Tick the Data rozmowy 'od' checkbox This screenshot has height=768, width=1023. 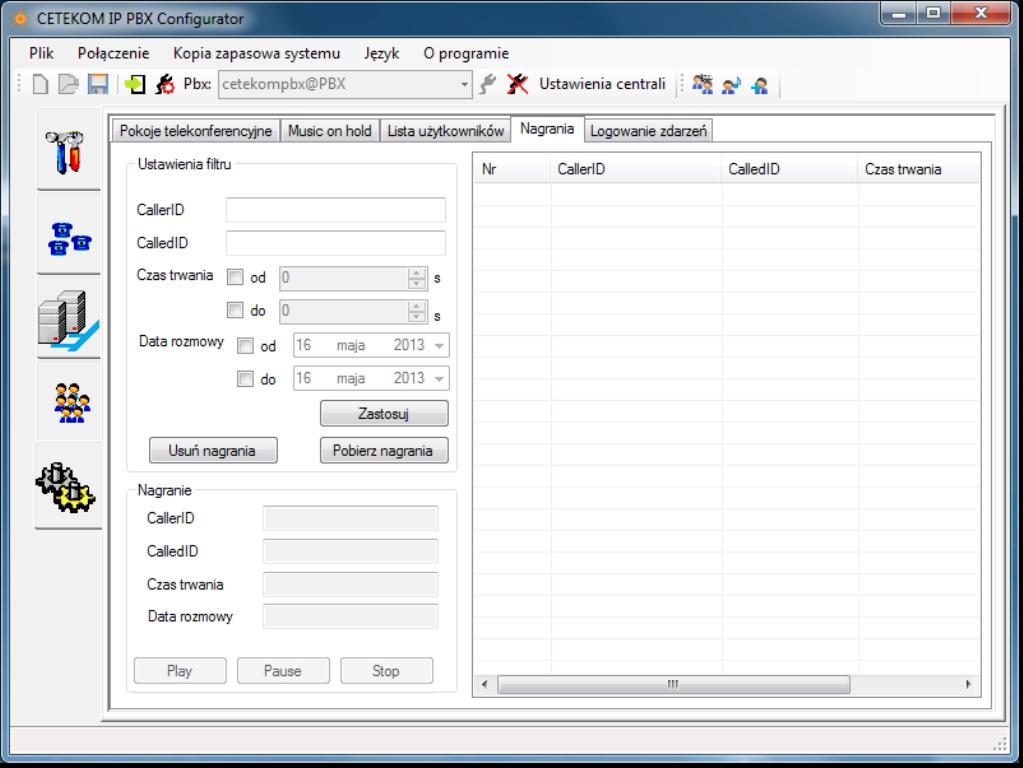[x=245, y=346]
